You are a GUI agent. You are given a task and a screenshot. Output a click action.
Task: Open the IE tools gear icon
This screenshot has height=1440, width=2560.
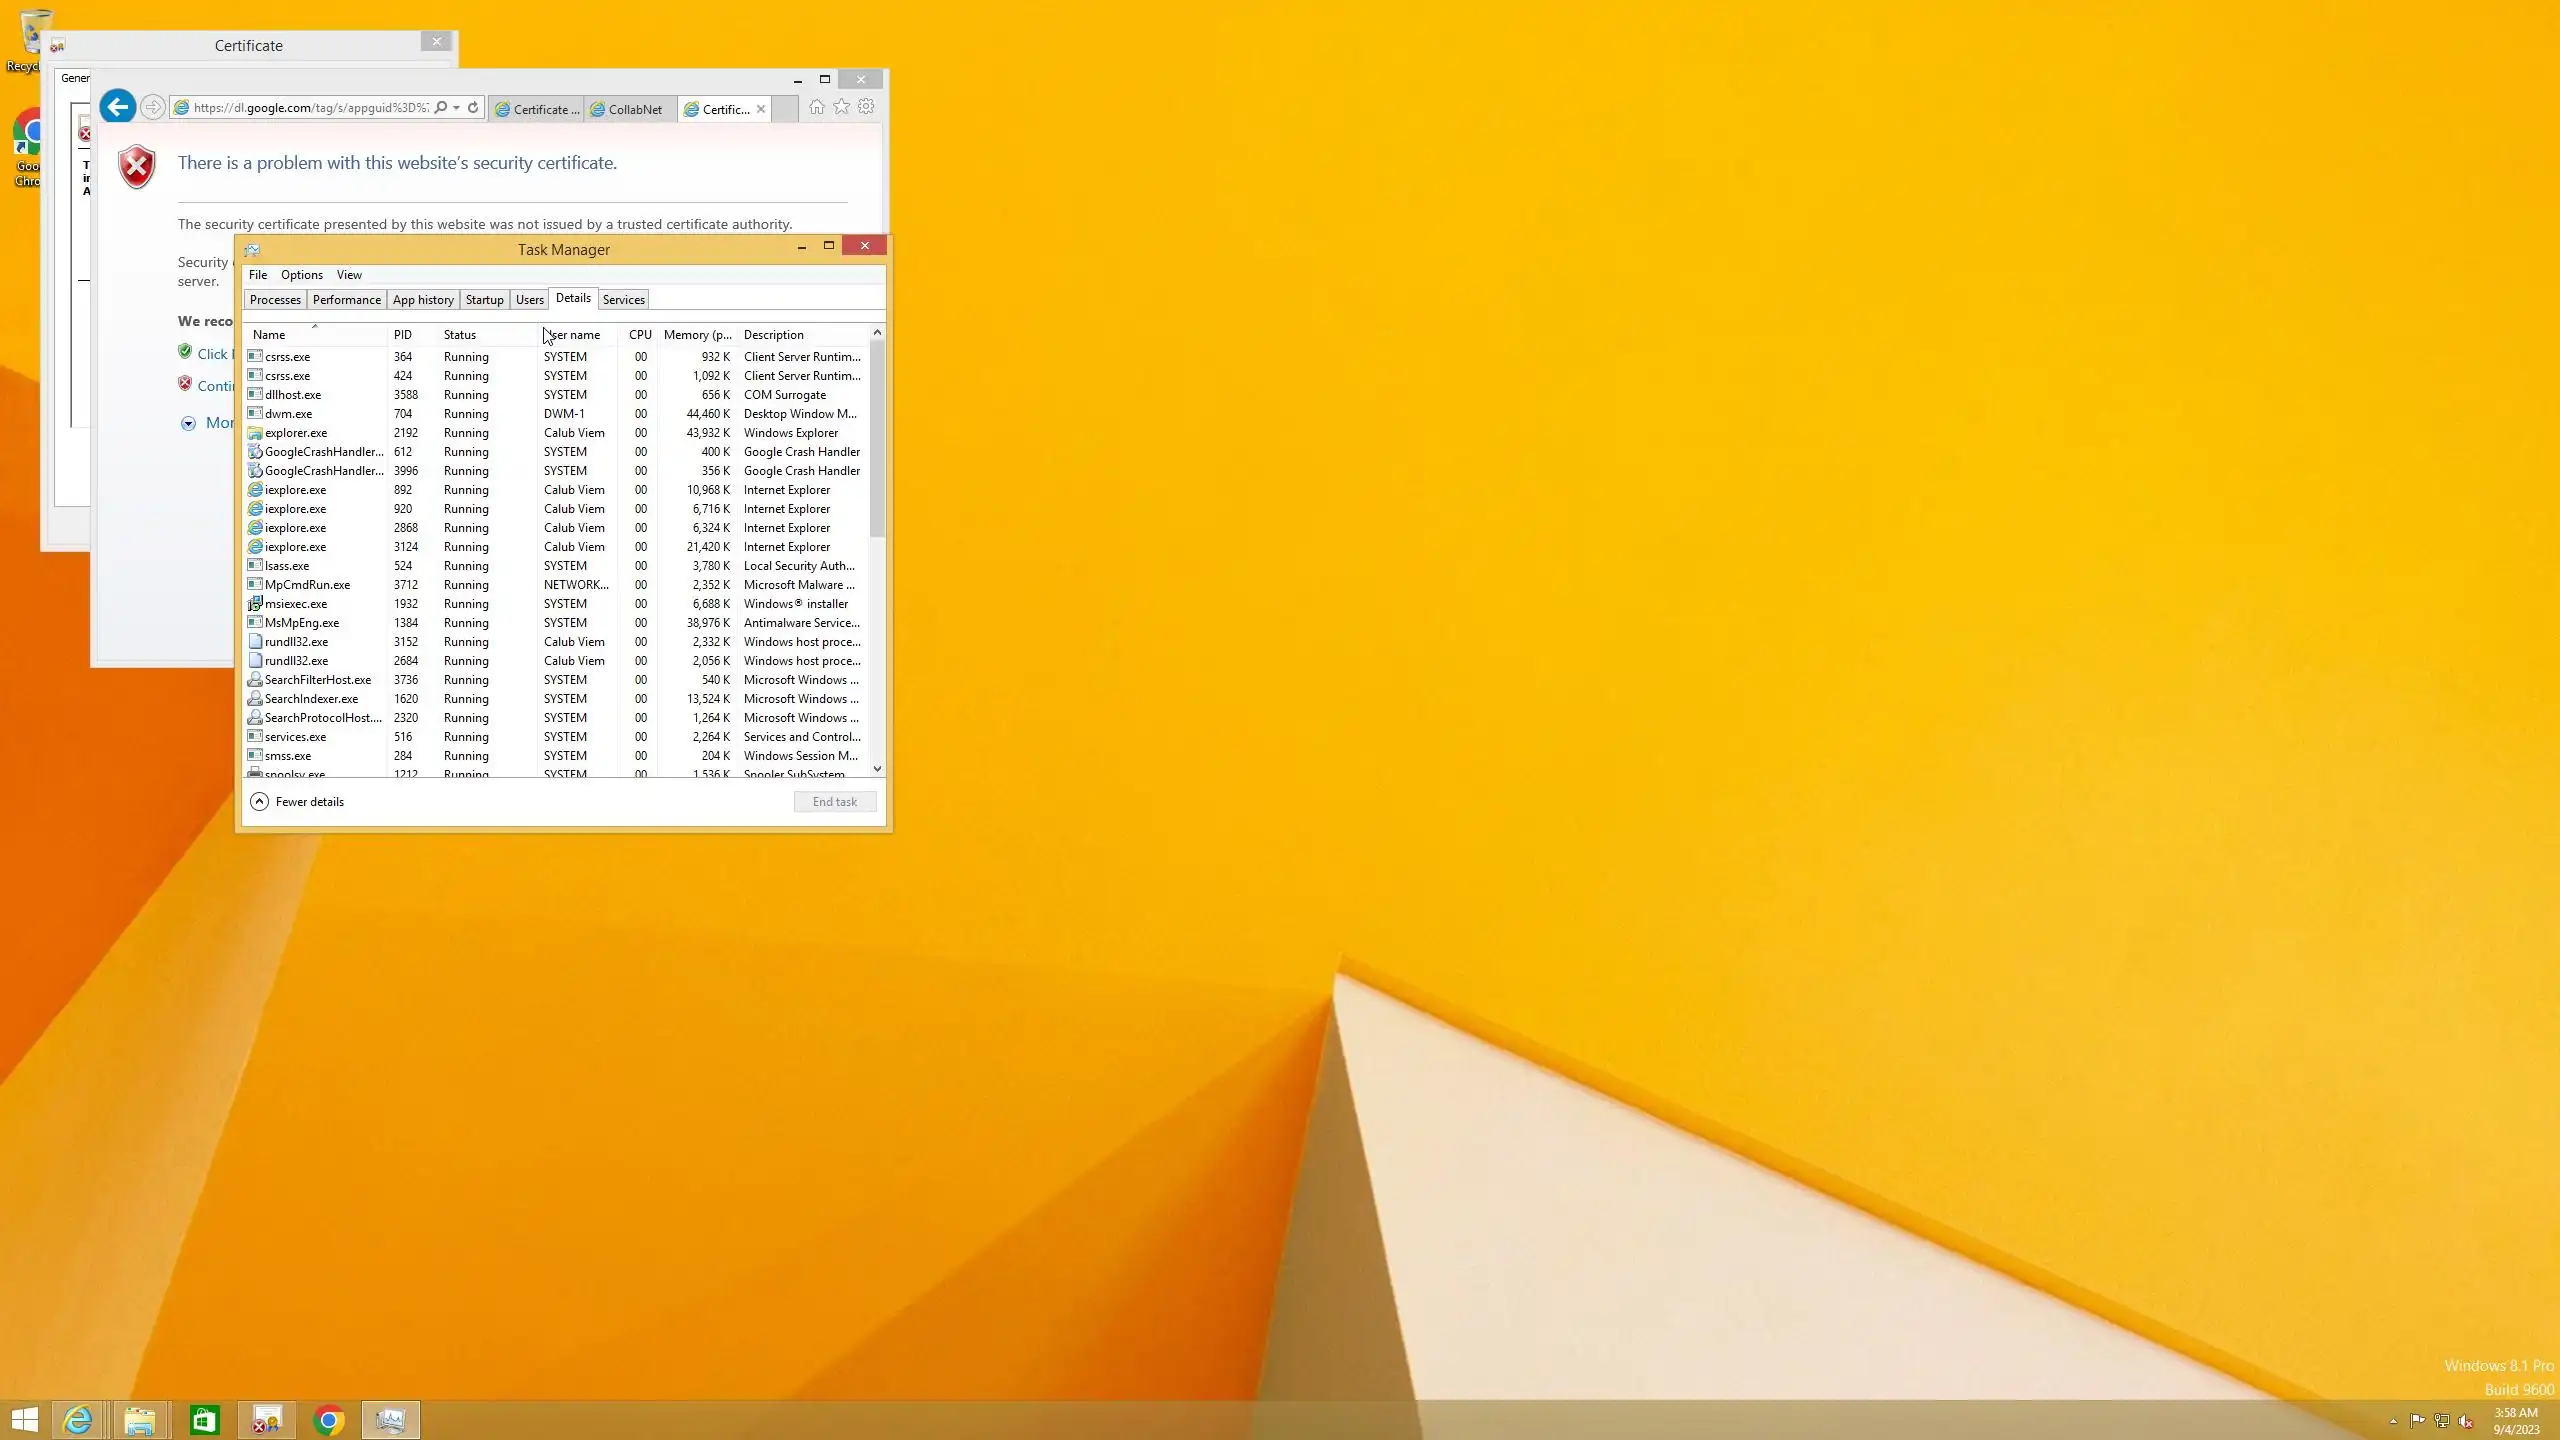coord(866,107)
